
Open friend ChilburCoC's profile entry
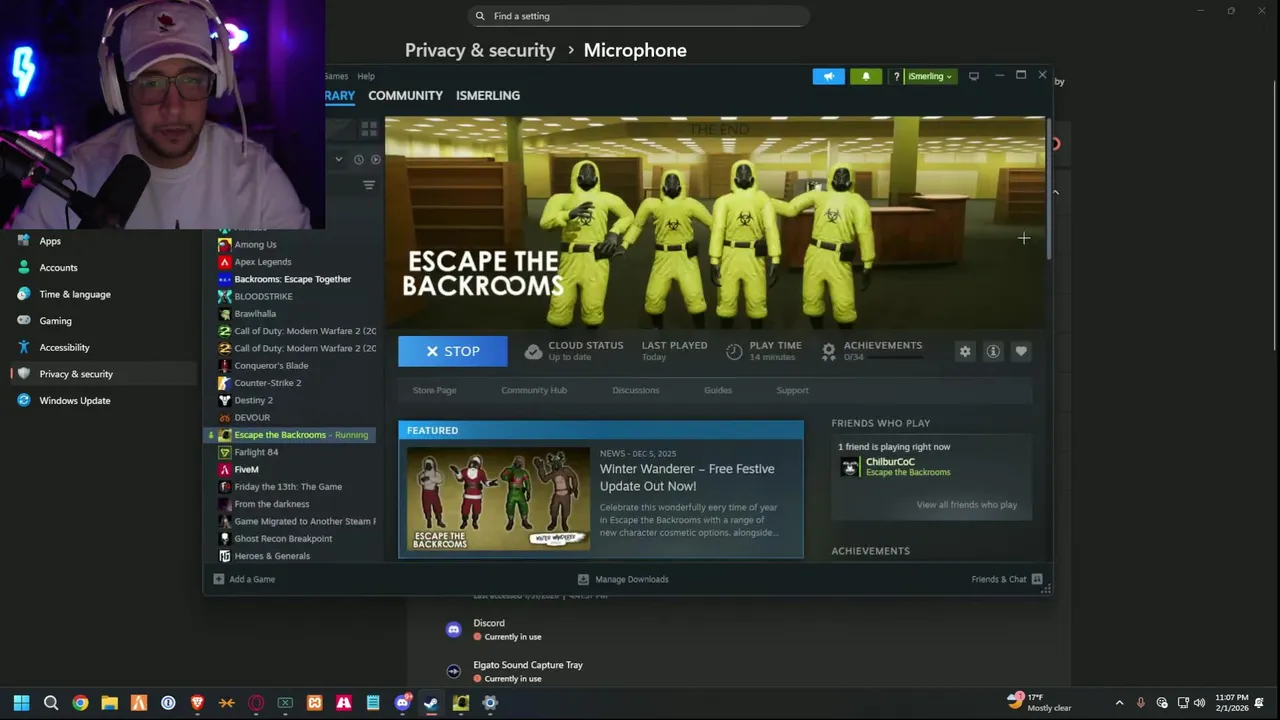pos(895,466)
